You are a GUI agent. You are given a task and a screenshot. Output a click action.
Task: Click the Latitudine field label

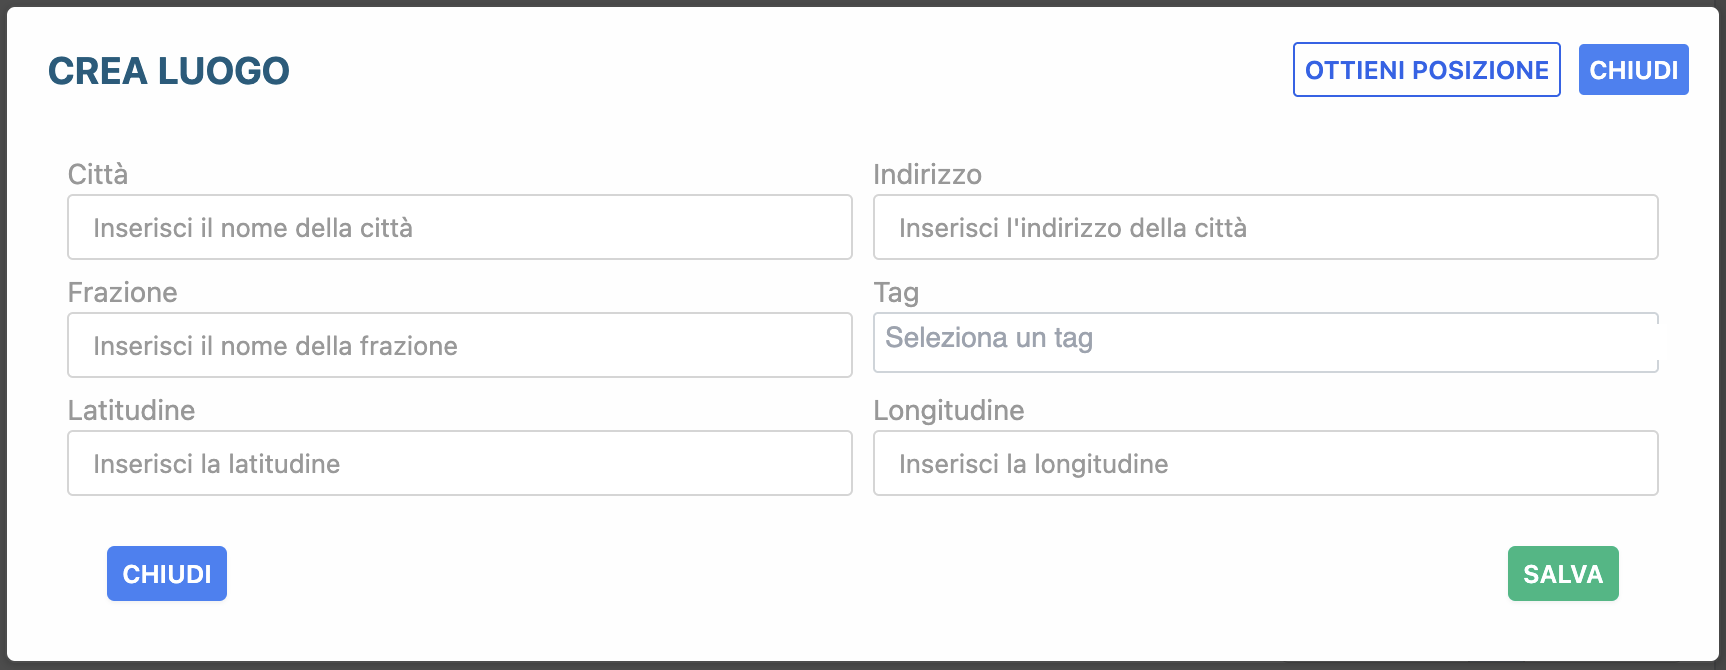(x=131, y=411)
